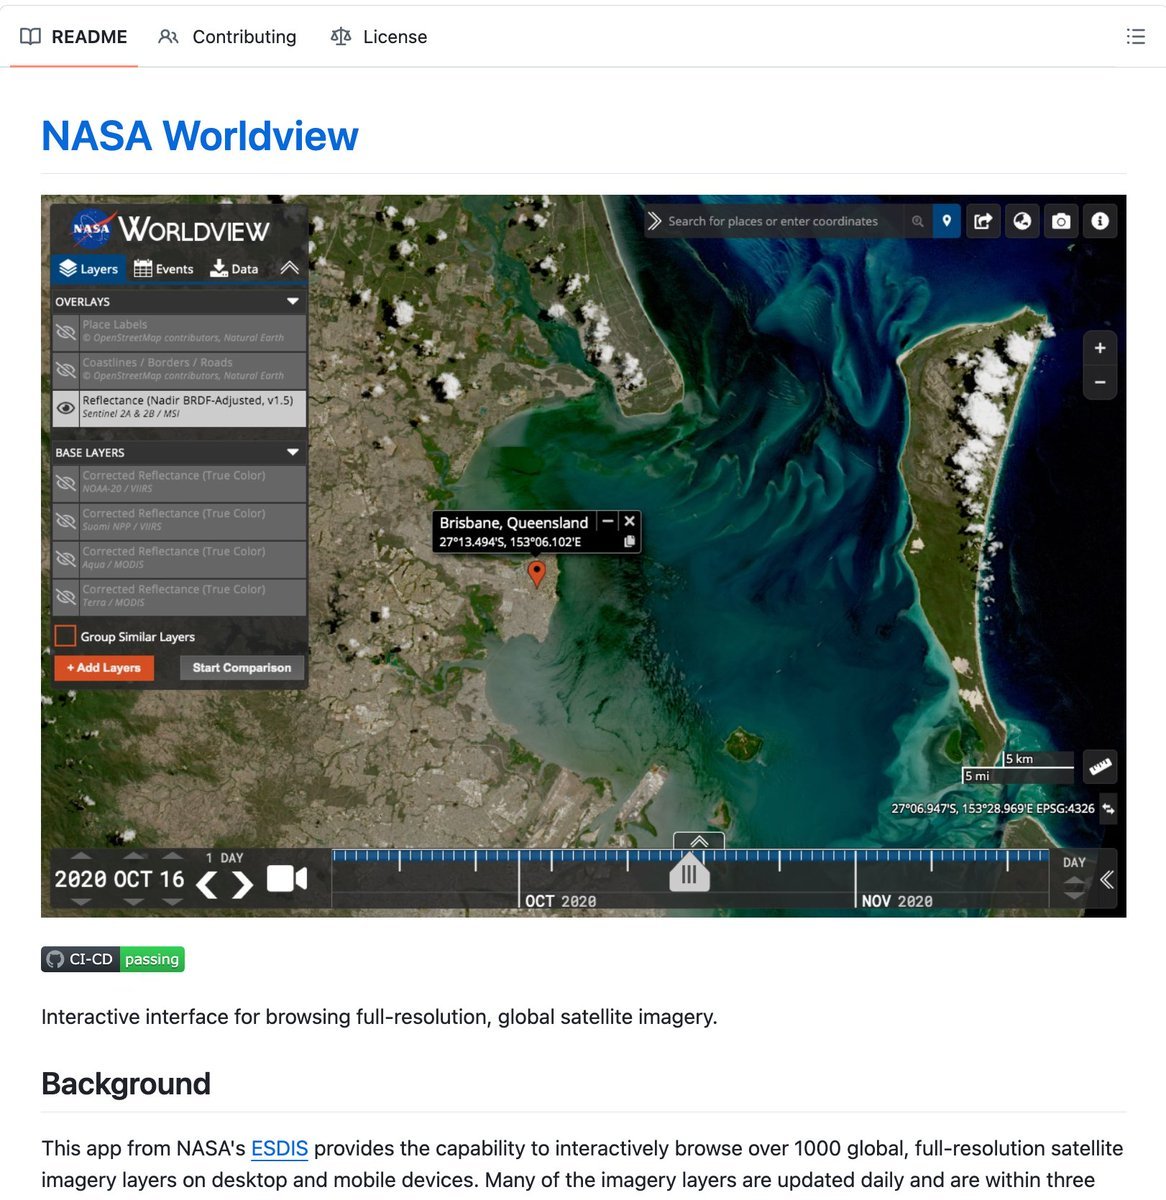Open the Data tab in Worldview

[234, 269]
